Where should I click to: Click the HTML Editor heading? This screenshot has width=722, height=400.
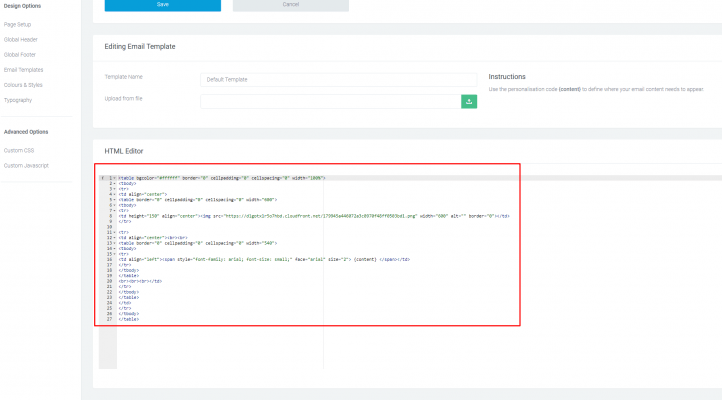coord(124,151)
